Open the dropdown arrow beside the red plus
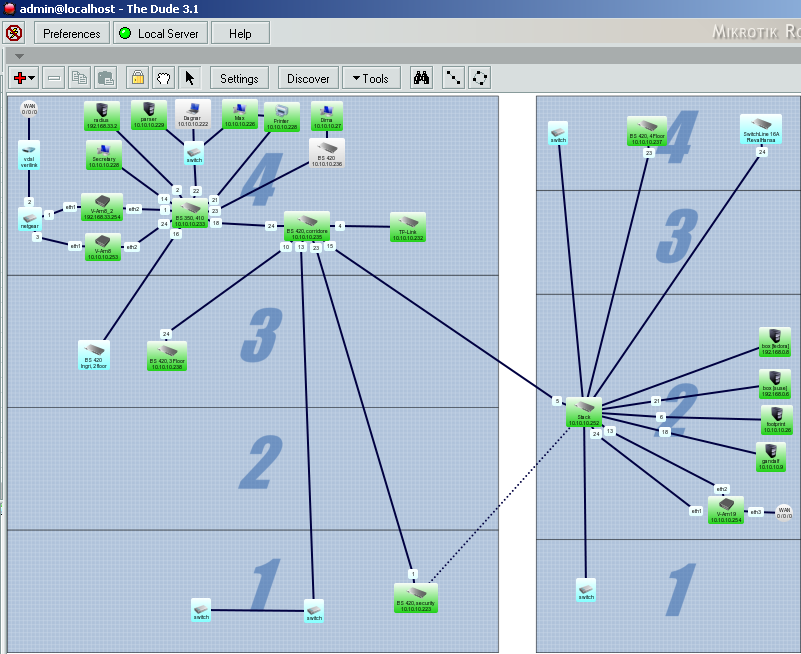The height and width of the screenshot is (654, 801). (x=32, y=78)
